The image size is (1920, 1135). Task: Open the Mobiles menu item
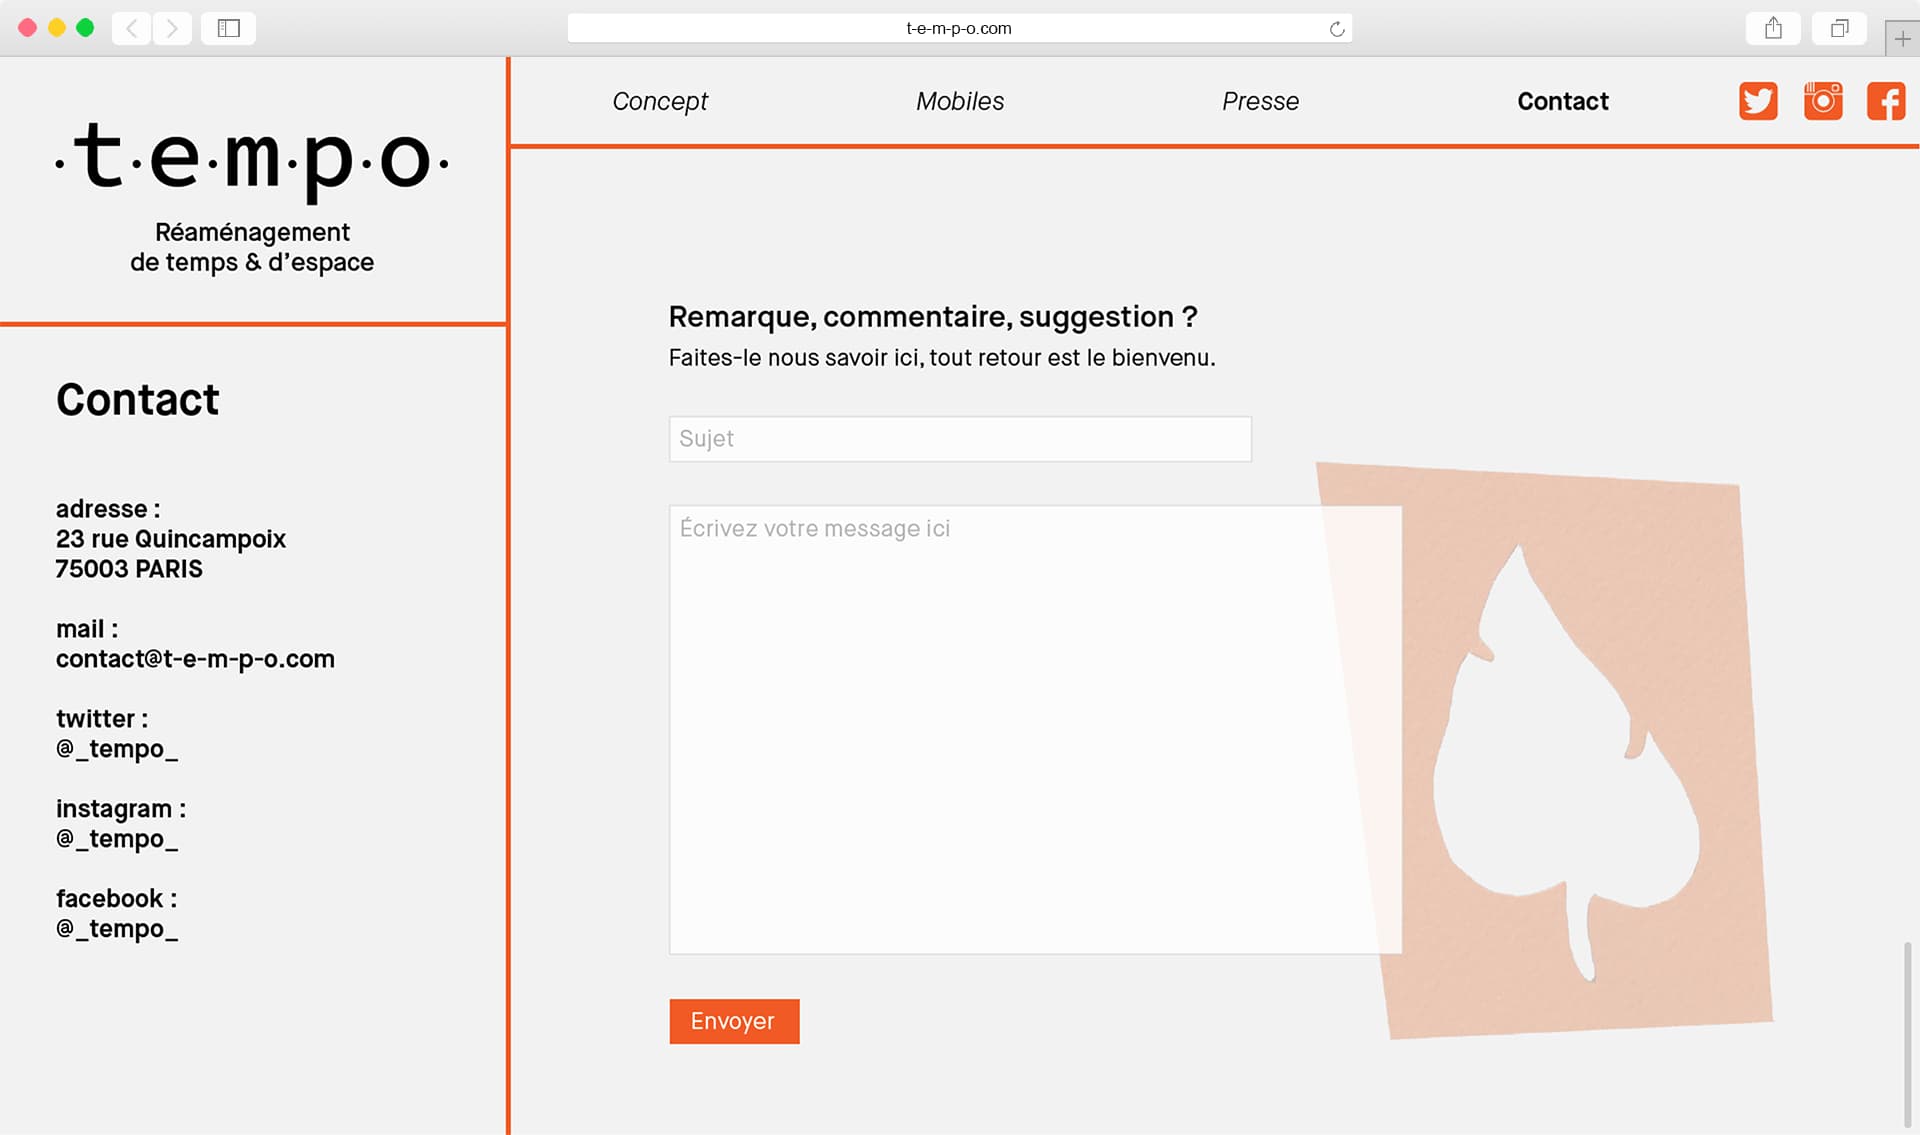(960, 101)
